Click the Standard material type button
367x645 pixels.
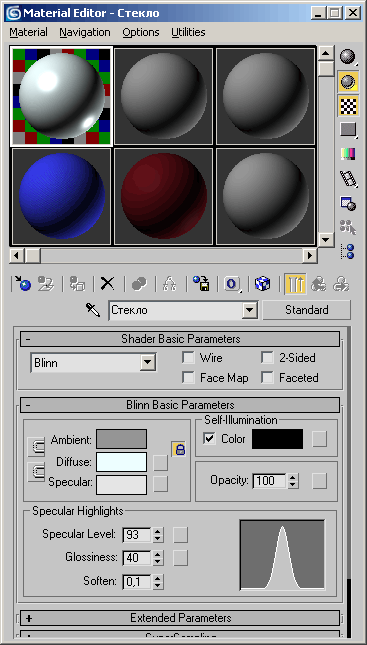click(x=307, y=310)
